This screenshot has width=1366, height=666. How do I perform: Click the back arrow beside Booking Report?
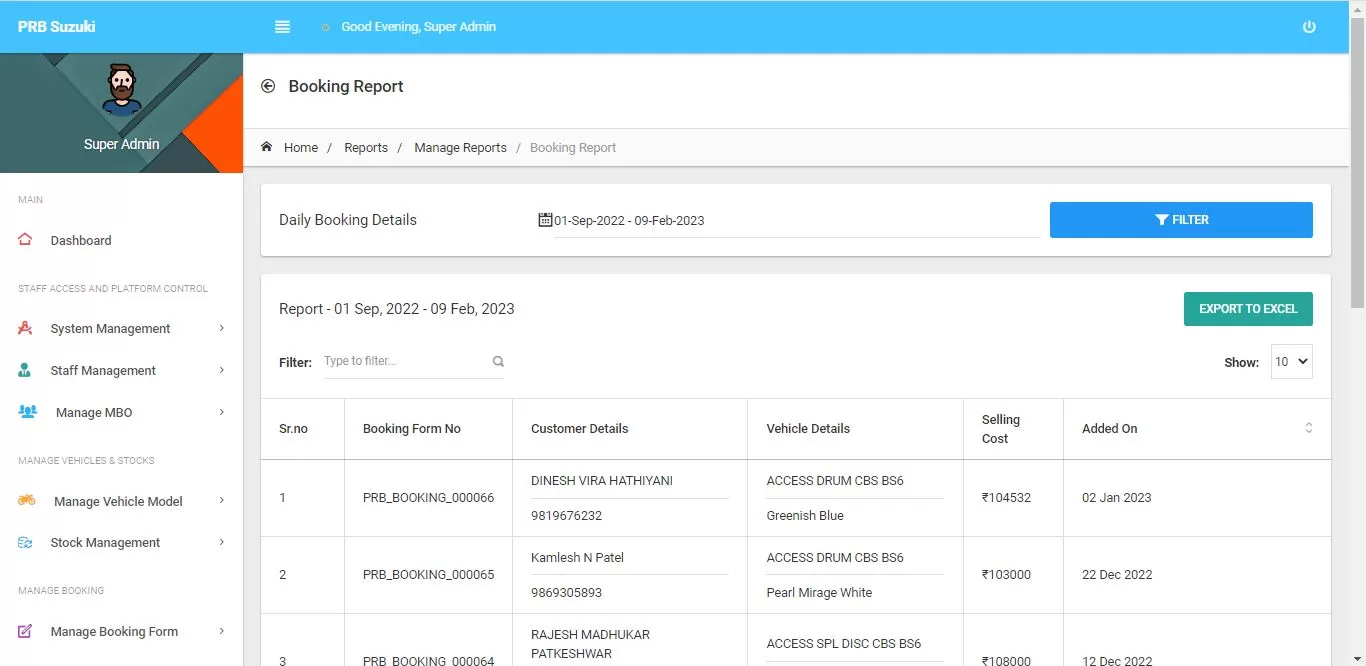268,86
